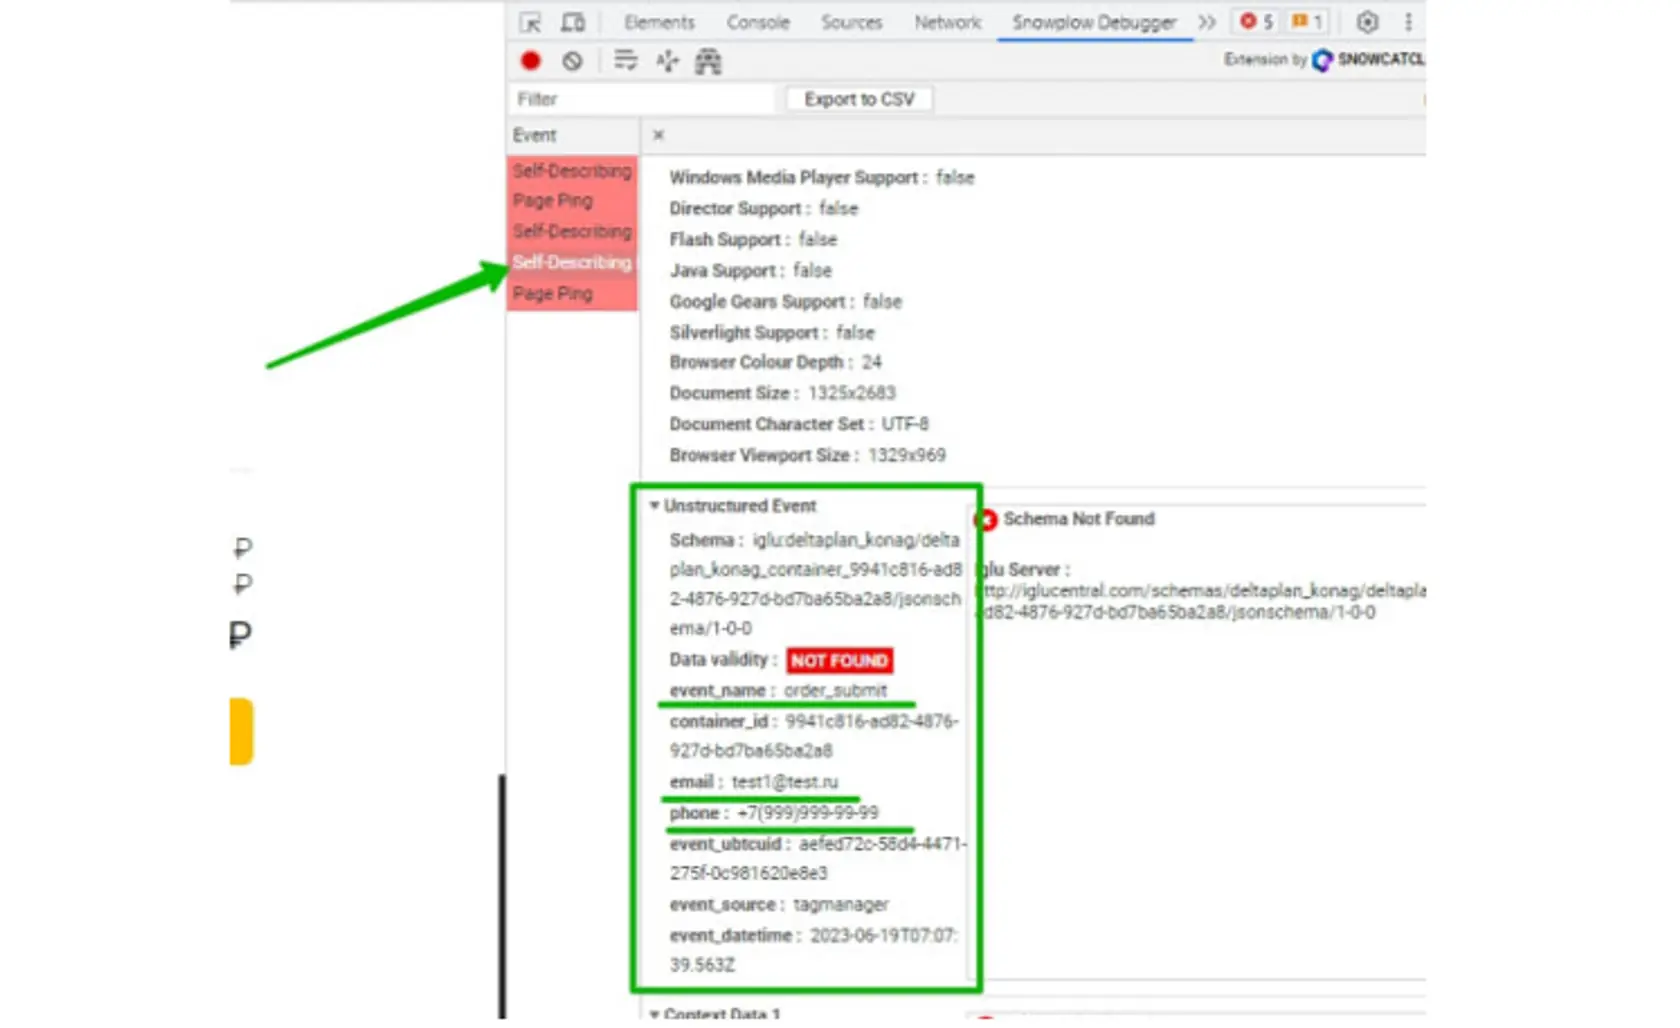Select the first Page Ping event row
Screen dimensions: 1680x1028
(x=572, y=201)
